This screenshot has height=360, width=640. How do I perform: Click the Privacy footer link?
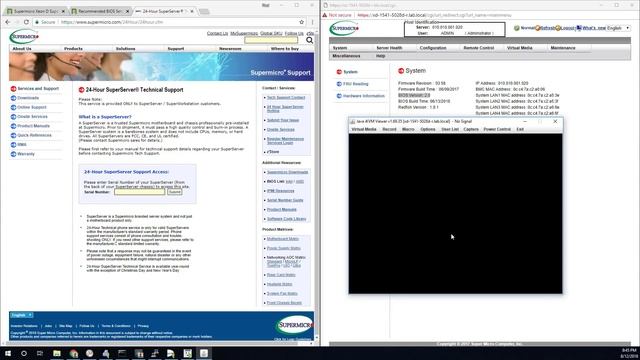143,326
